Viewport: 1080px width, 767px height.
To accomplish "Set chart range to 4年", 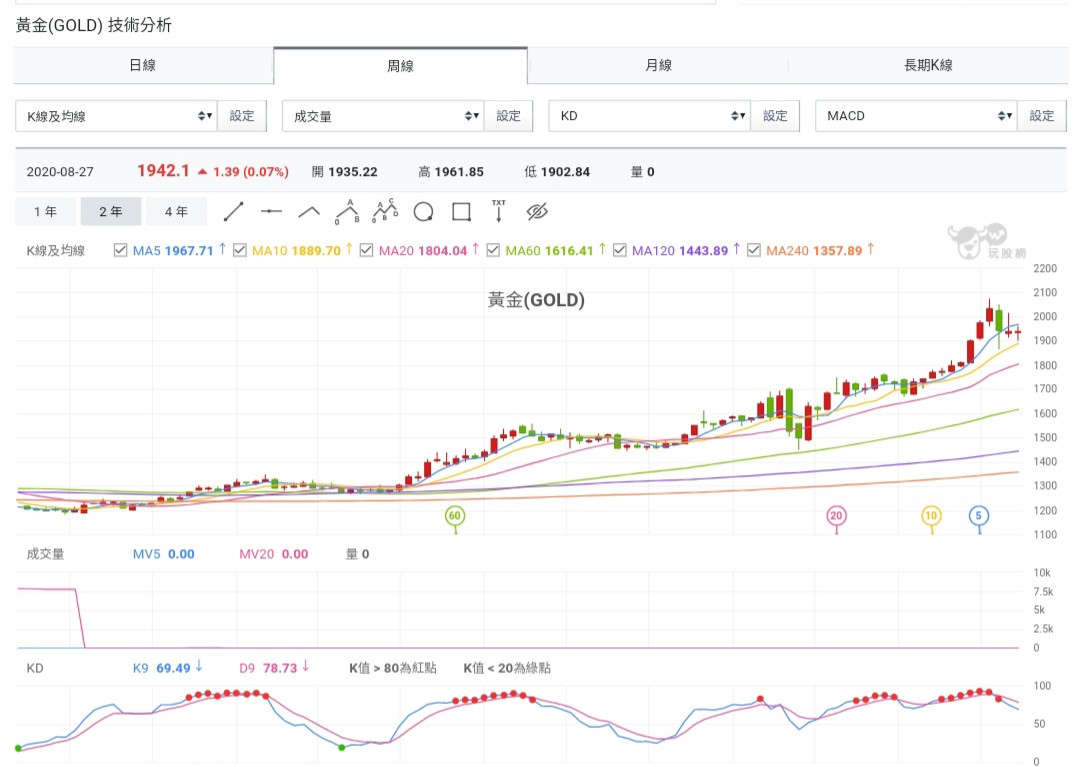I will coord(176,212).
